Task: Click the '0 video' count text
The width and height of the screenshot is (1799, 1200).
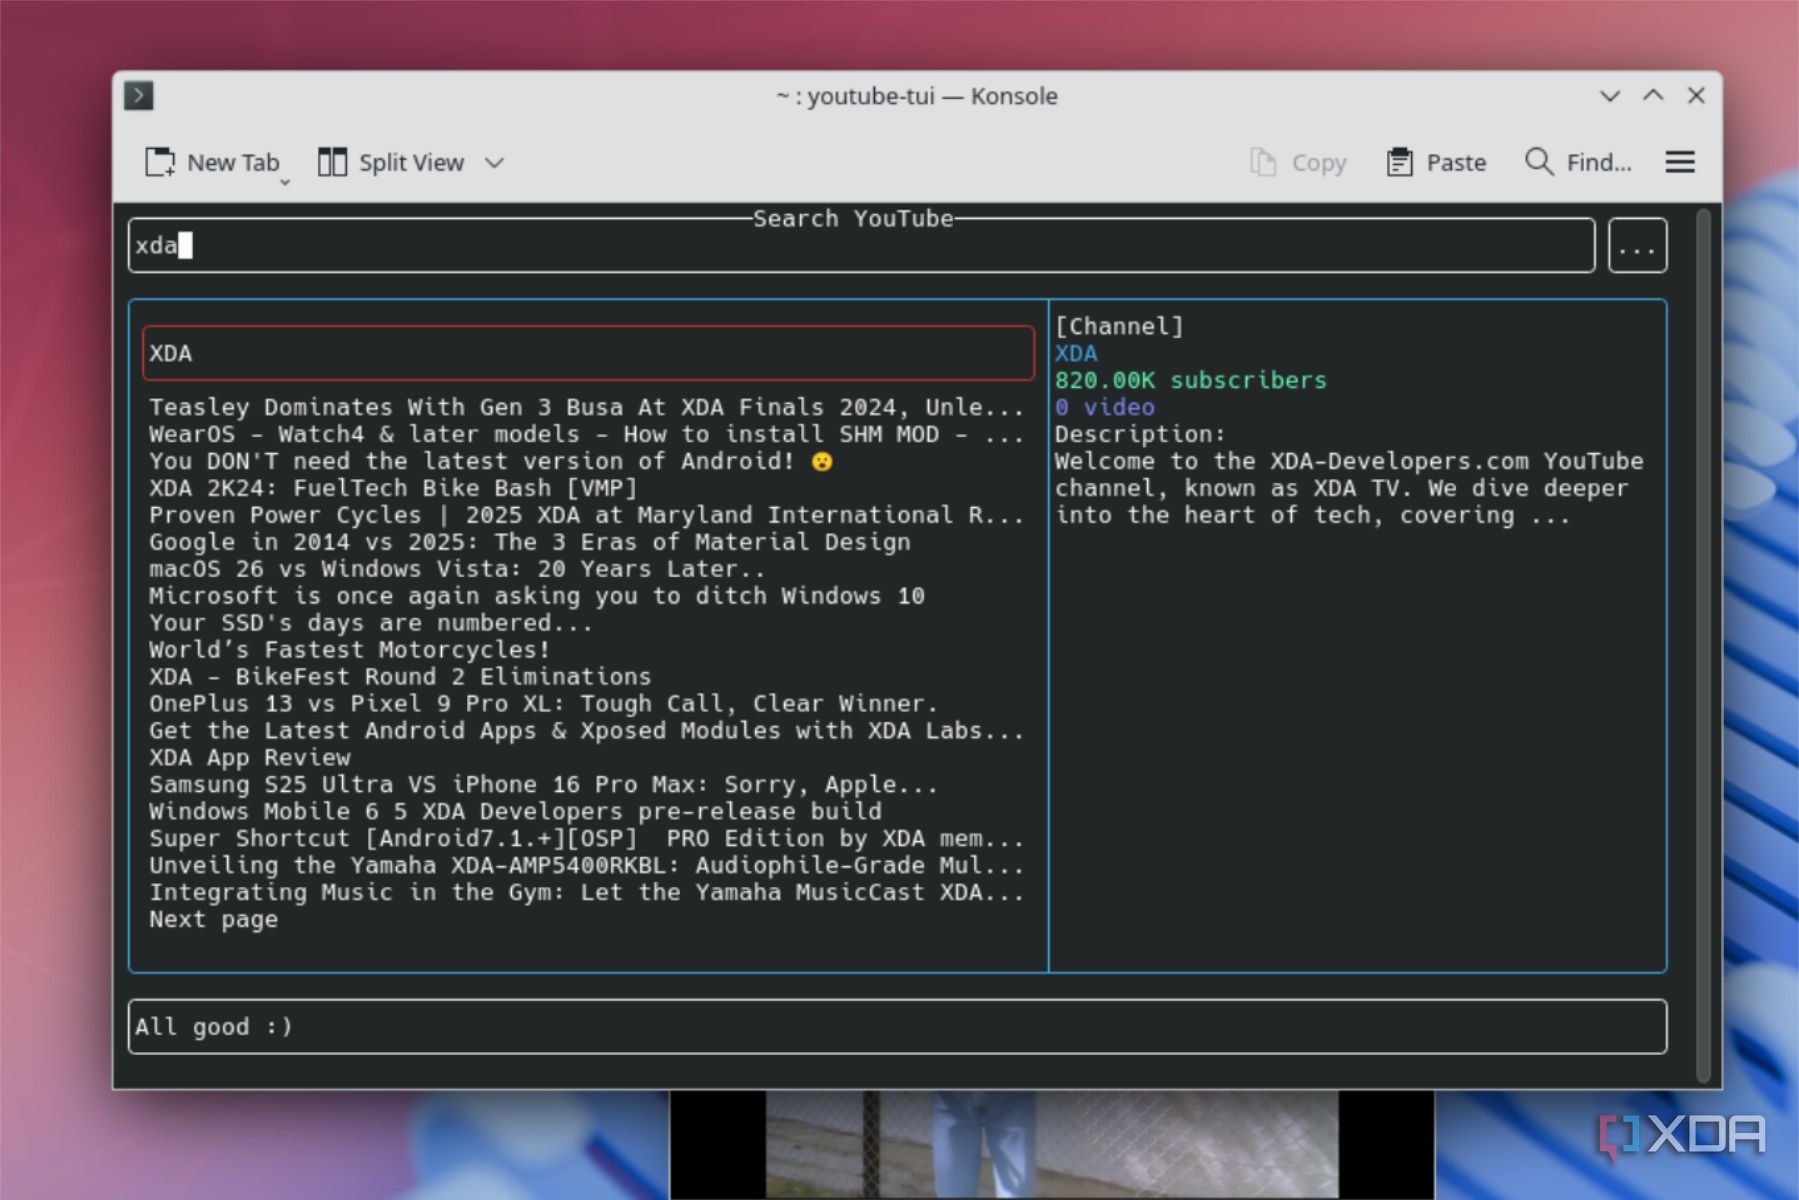Action: [1105, 407]
